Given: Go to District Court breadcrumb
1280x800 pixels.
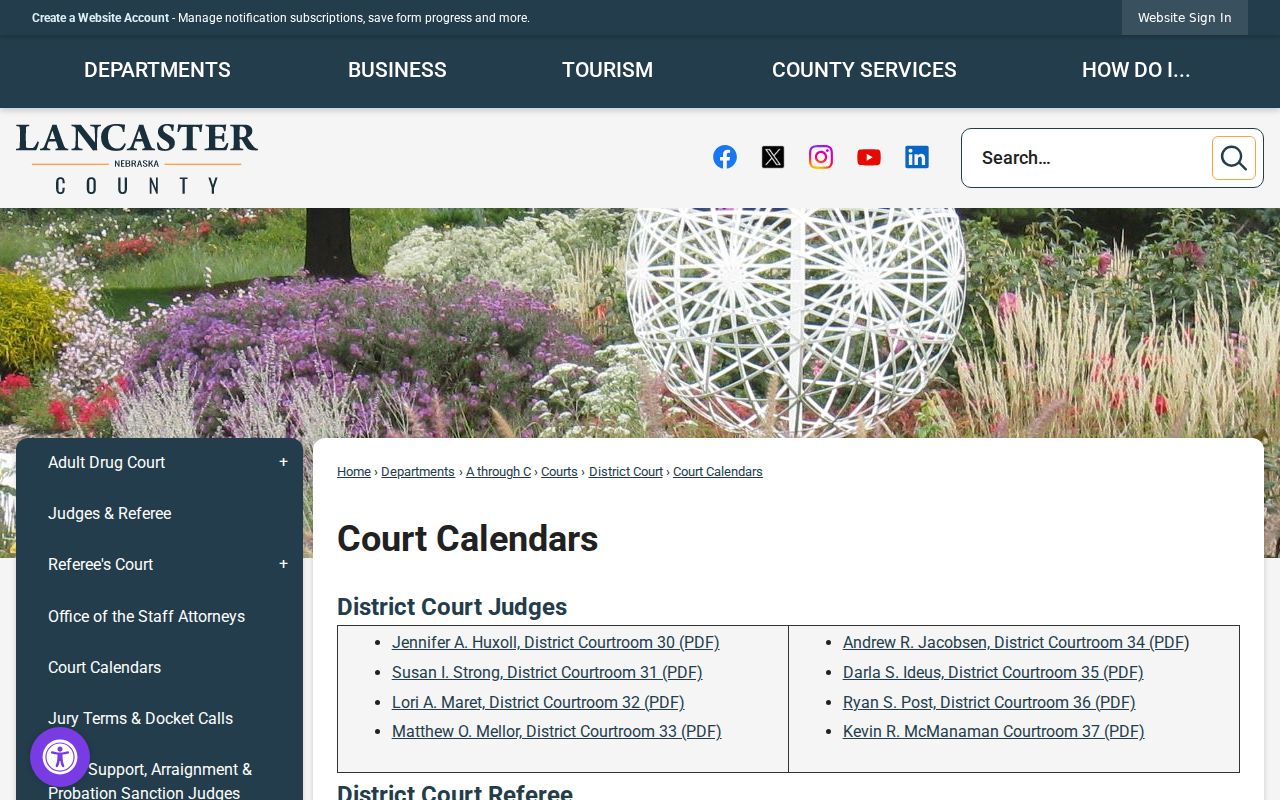Looking at the screenshot, I should (x=626, y=472).
